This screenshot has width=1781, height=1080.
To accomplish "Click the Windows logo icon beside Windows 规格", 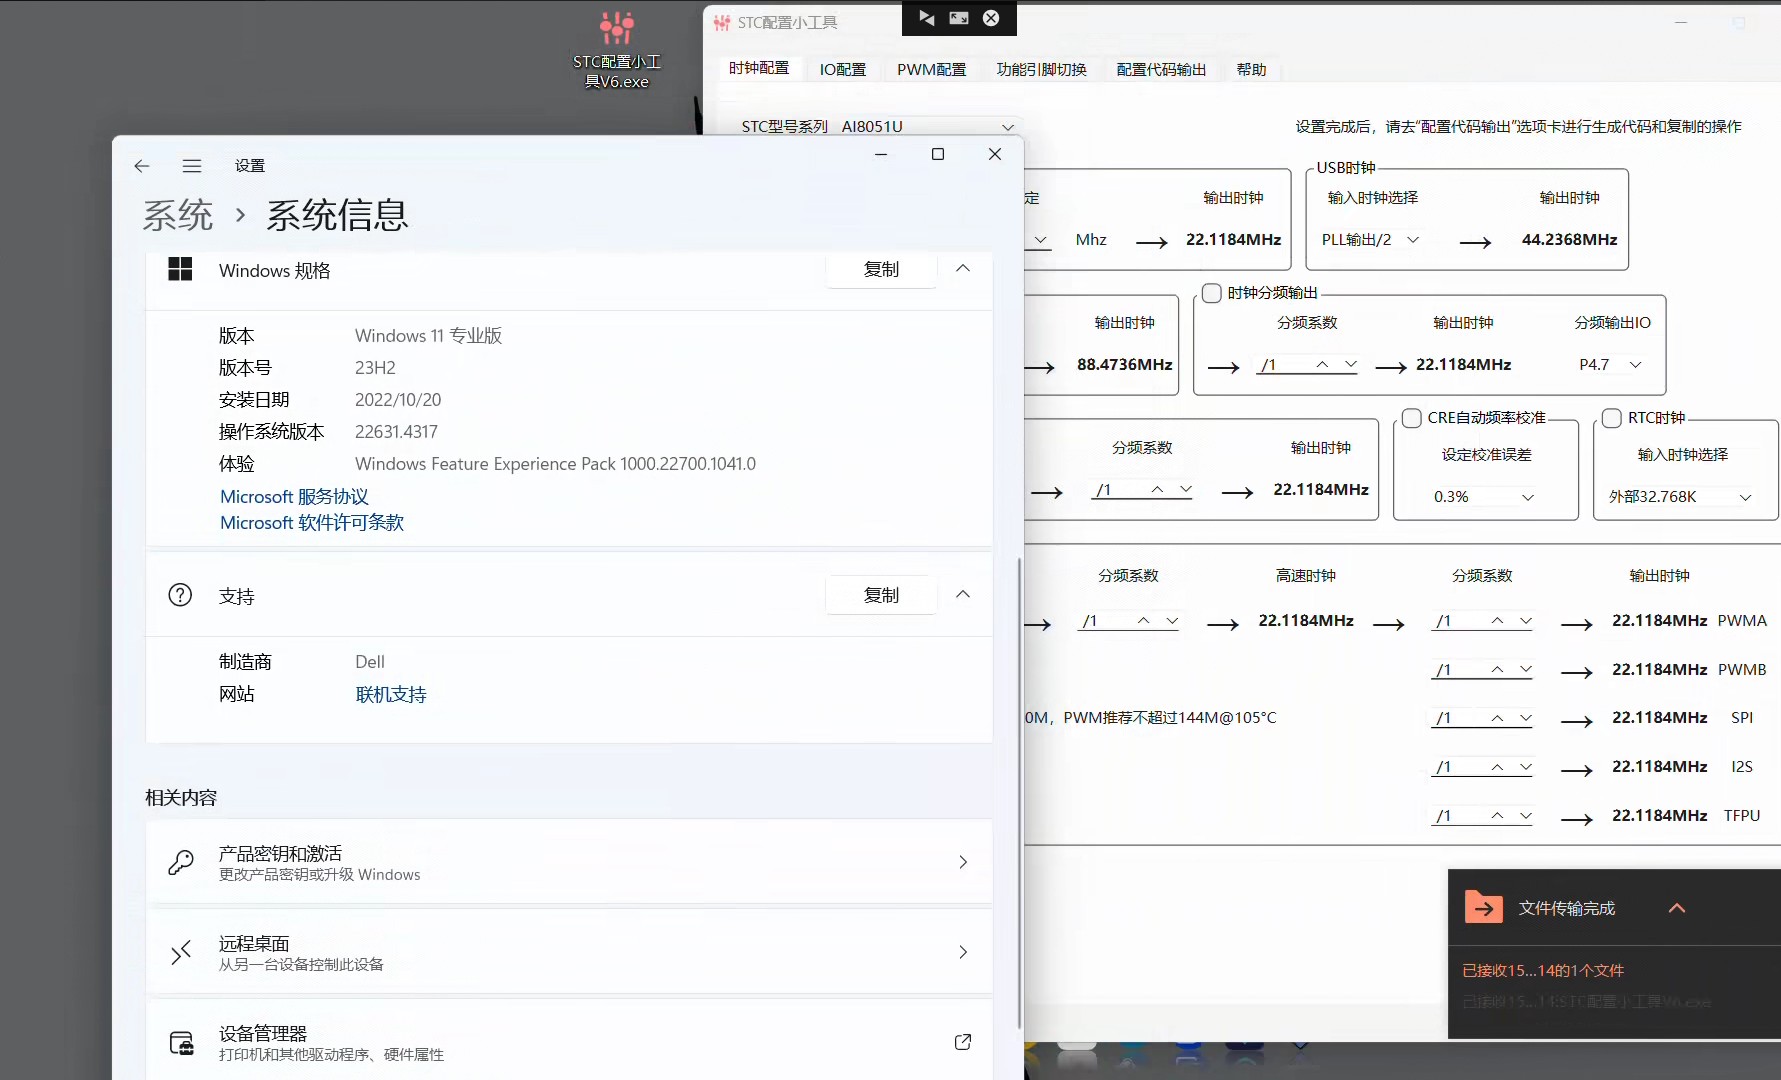I will [x=180, y=269].
